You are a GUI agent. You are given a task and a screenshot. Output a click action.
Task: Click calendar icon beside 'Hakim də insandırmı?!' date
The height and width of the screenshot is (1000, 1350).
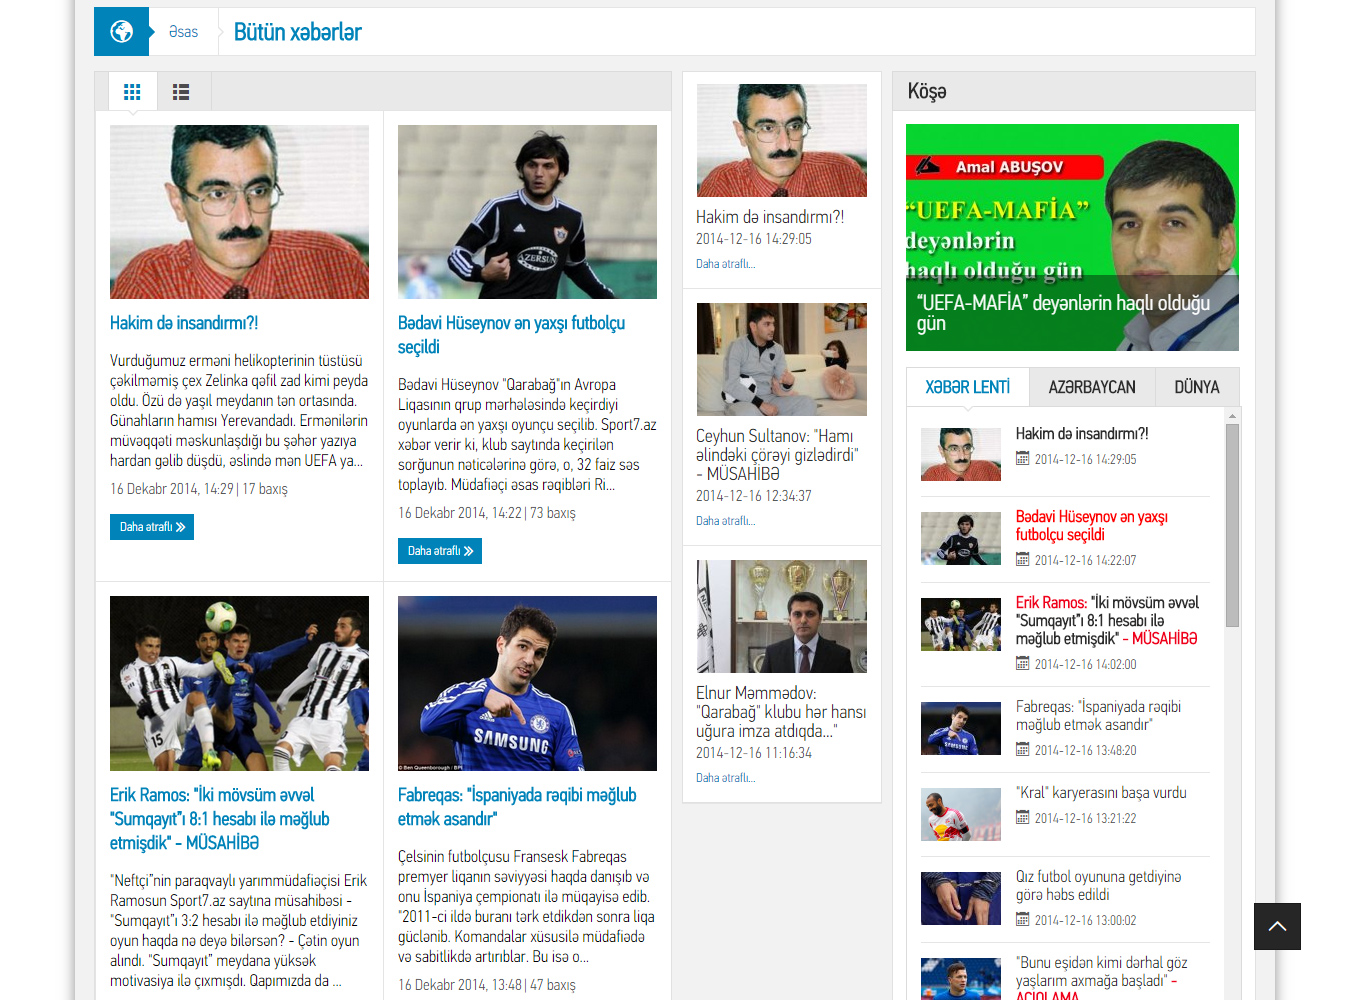coord(1022,459)
